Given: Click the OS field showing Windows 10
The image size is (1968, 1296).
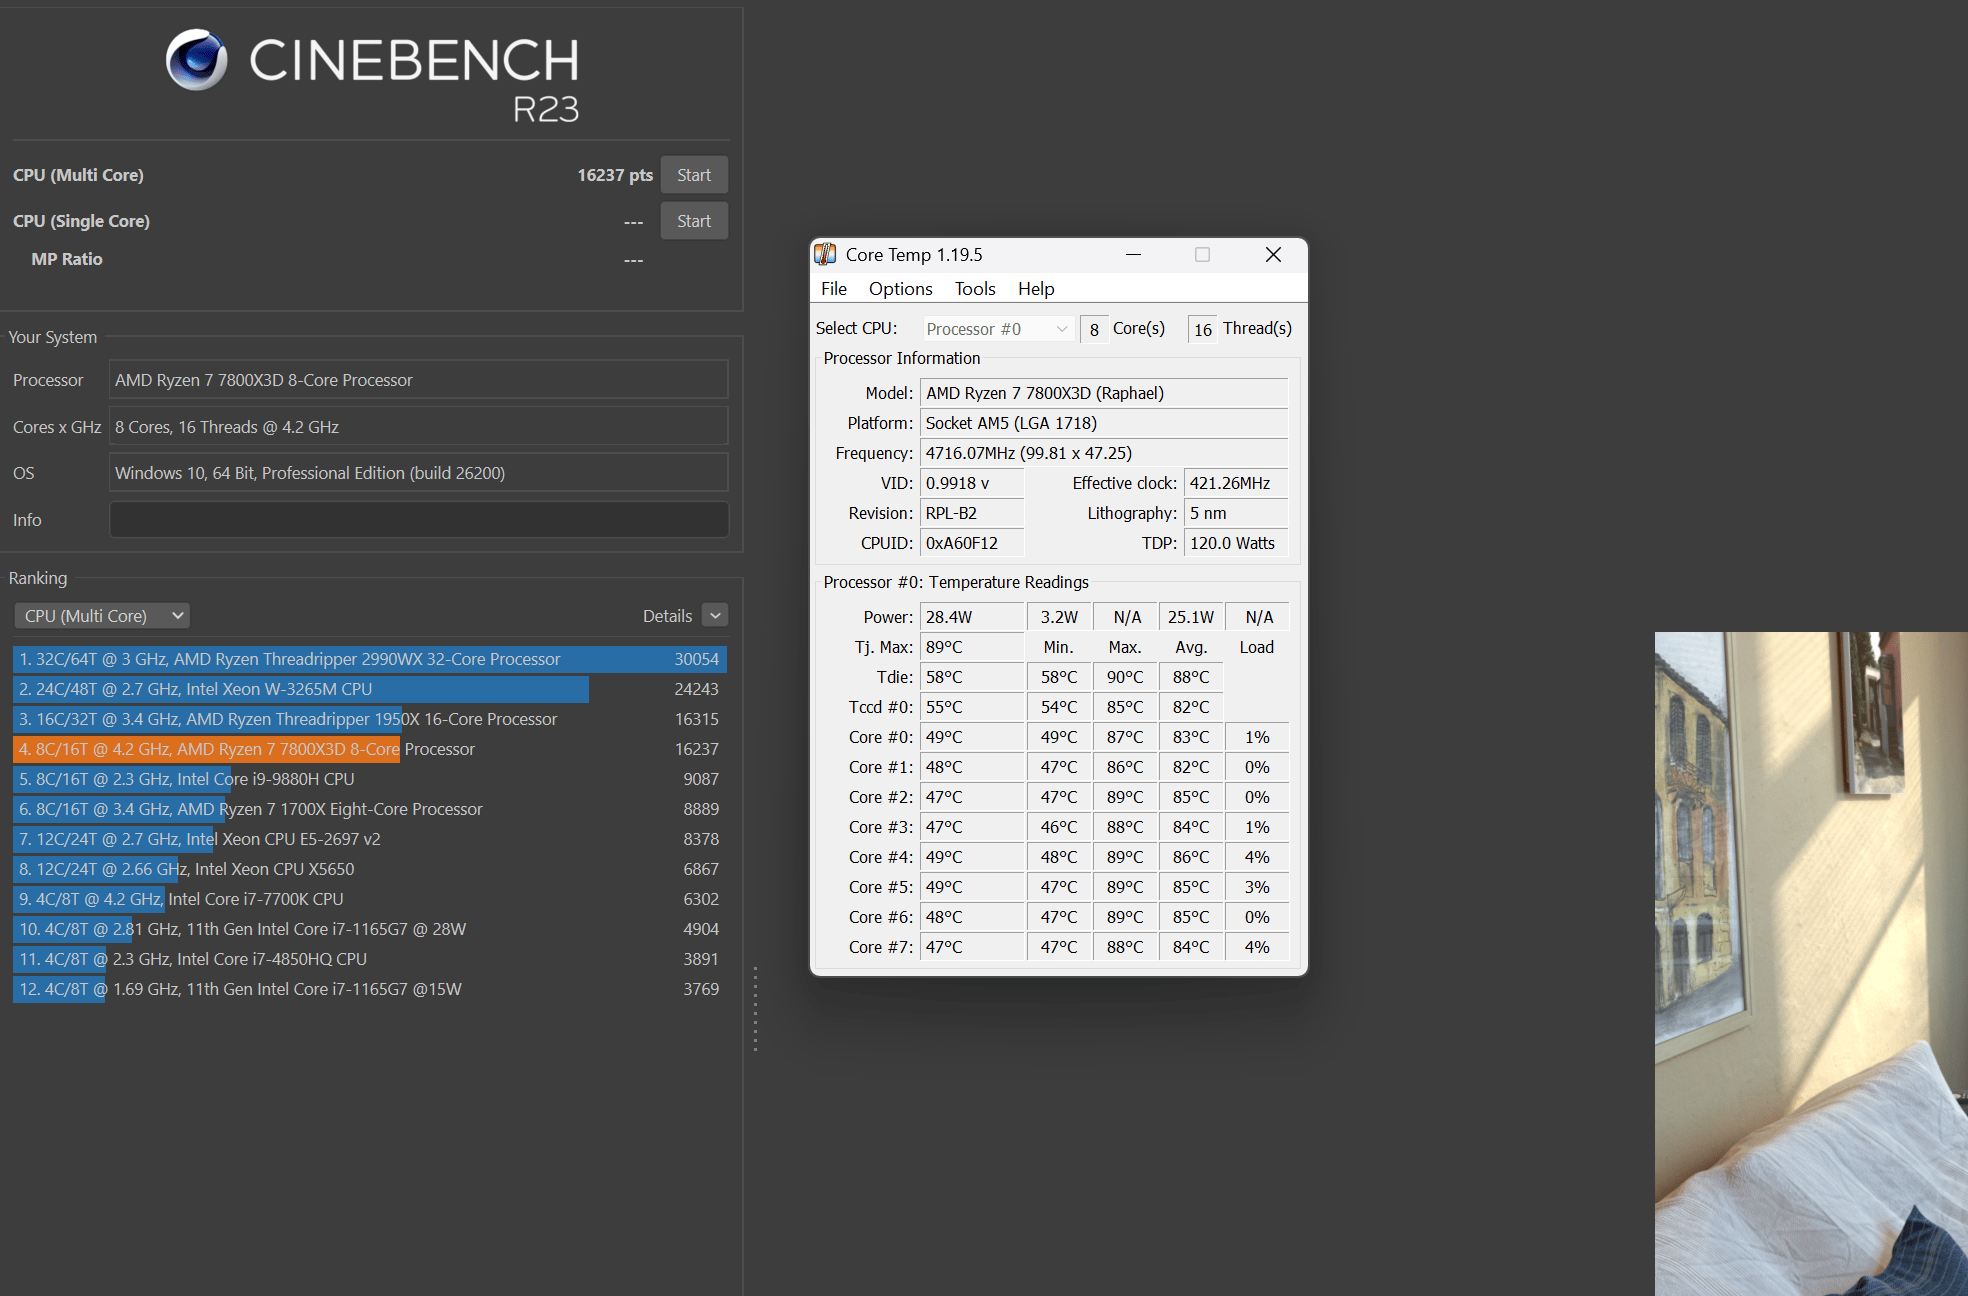Looking at the screenshot, I should (x=419, y=473).
